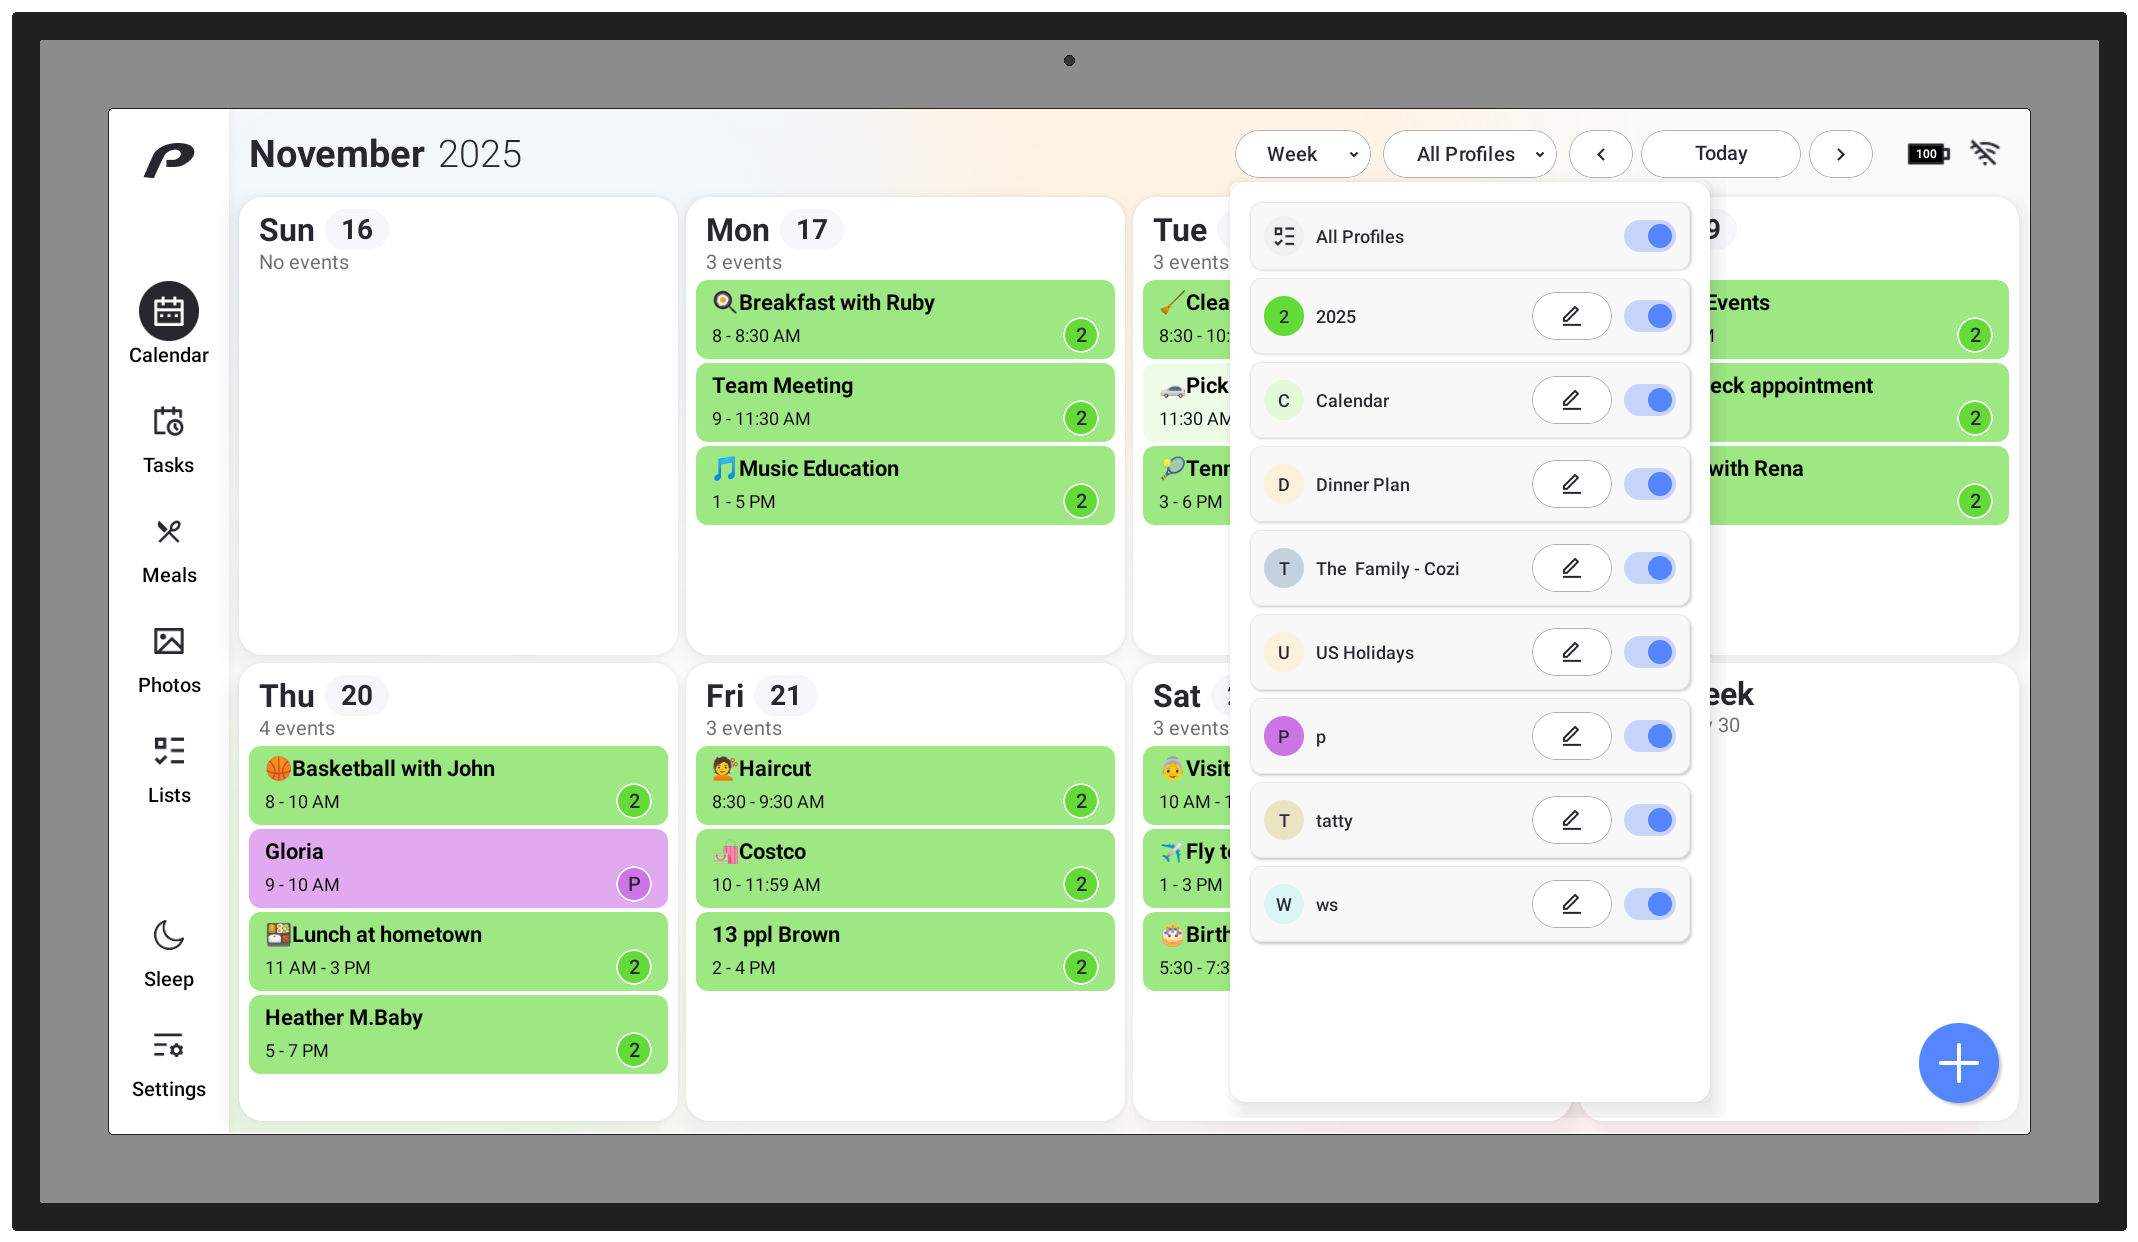The height and width of the screenshot is (1242, 2138).
Task: Open the Meals section icon
Action: [x=168, y=533]
